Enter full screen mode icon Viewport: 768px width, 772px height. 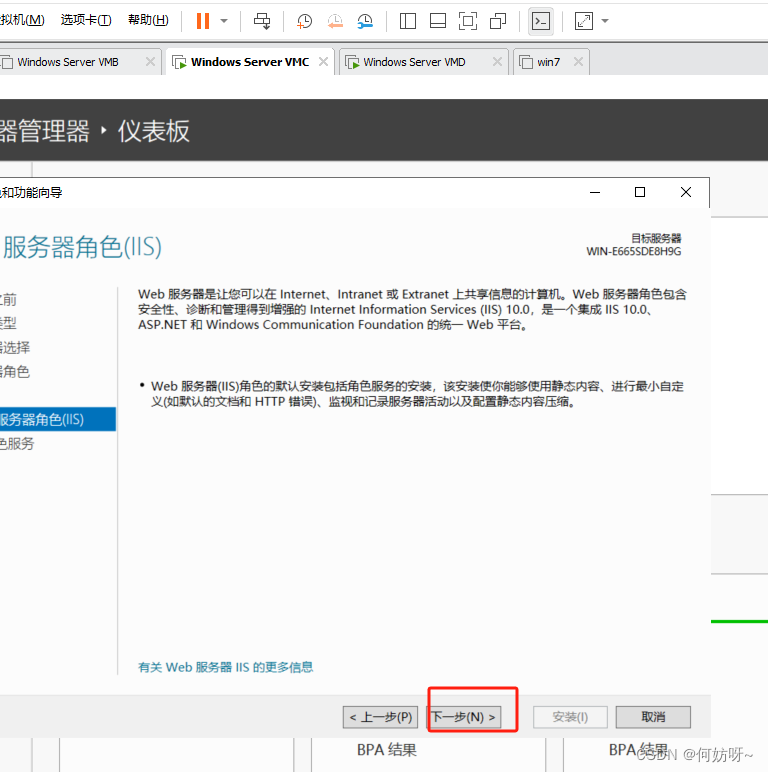[467, 21]
